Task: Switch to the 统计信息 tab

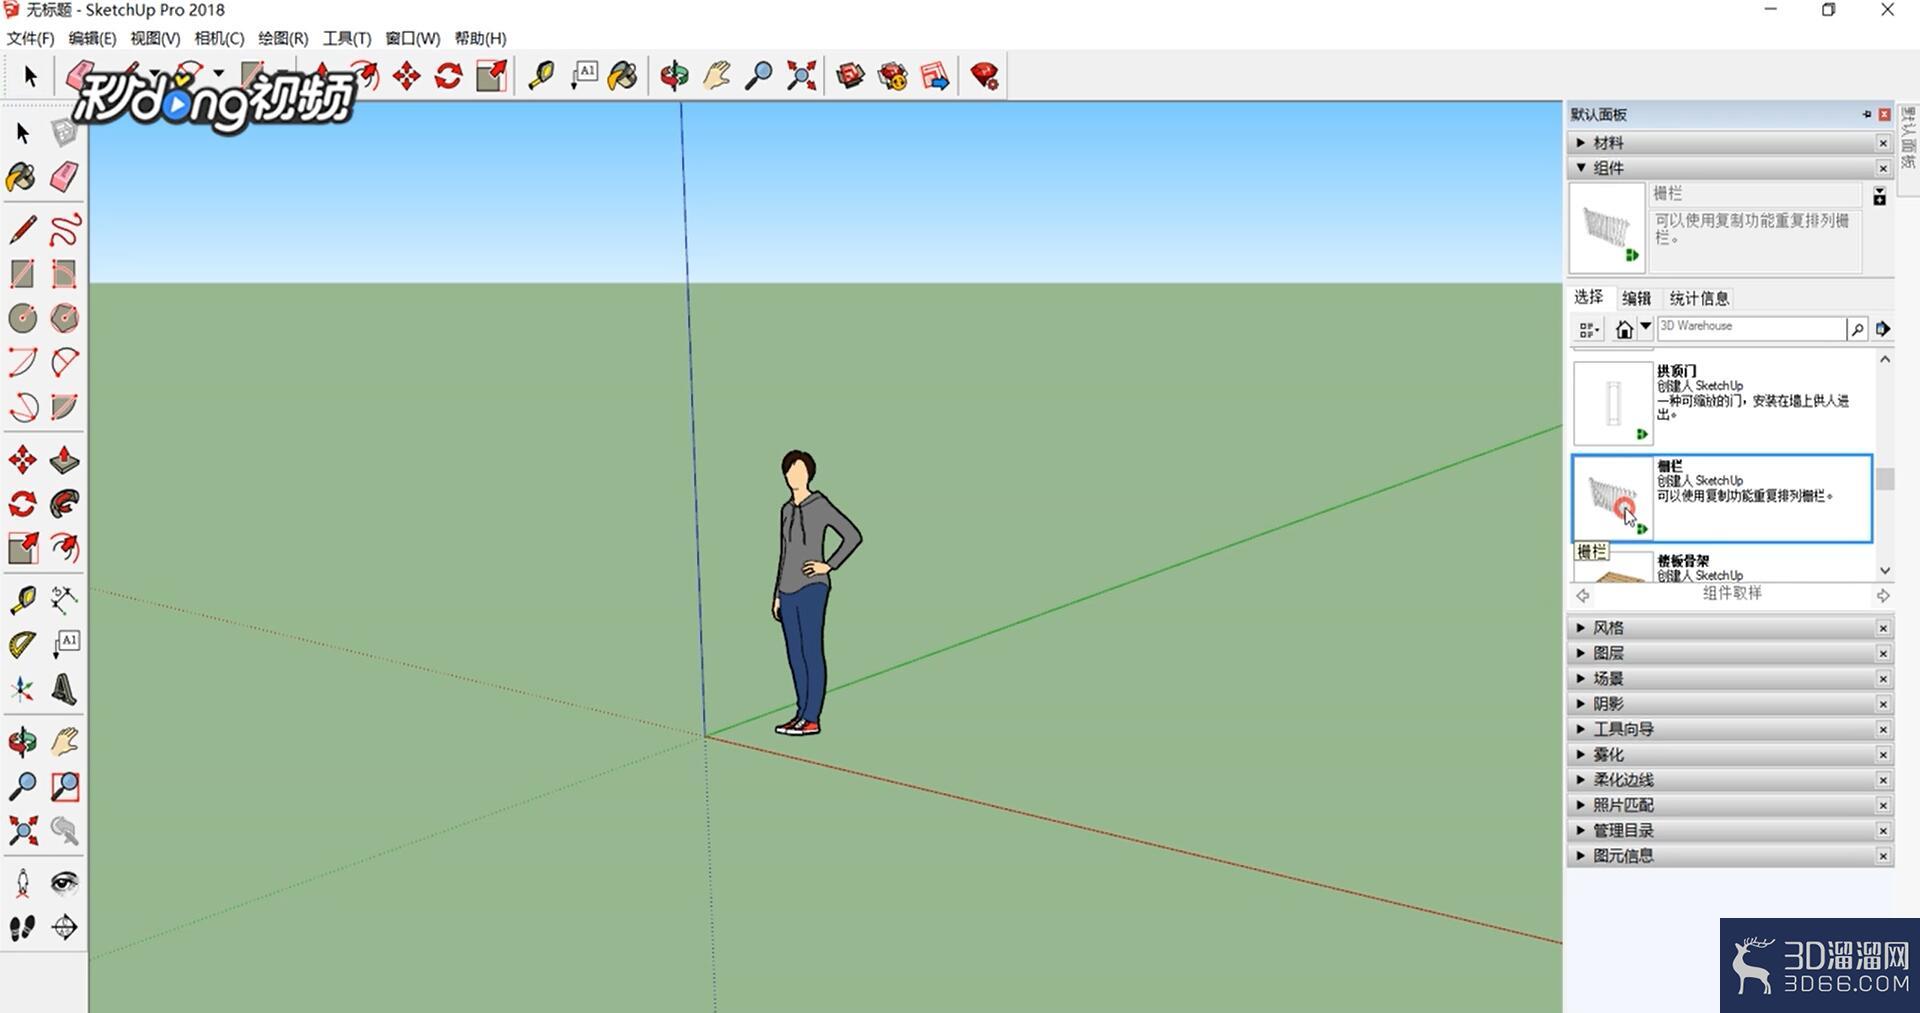Action: tap(1699, 298)
